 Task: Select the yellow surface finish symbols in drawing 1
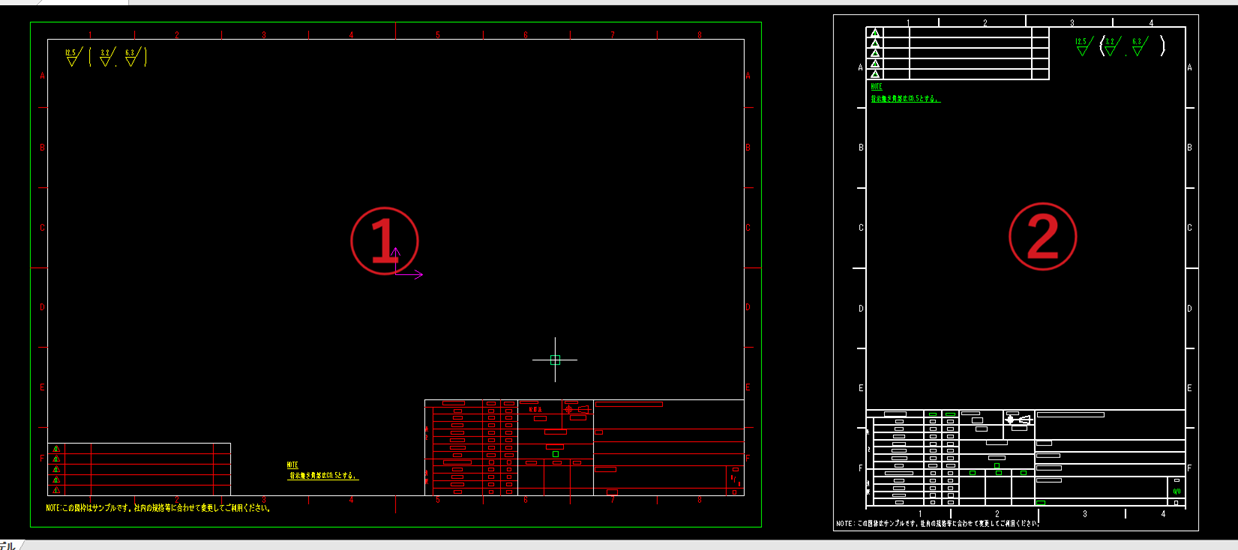[x=106, y=56]
